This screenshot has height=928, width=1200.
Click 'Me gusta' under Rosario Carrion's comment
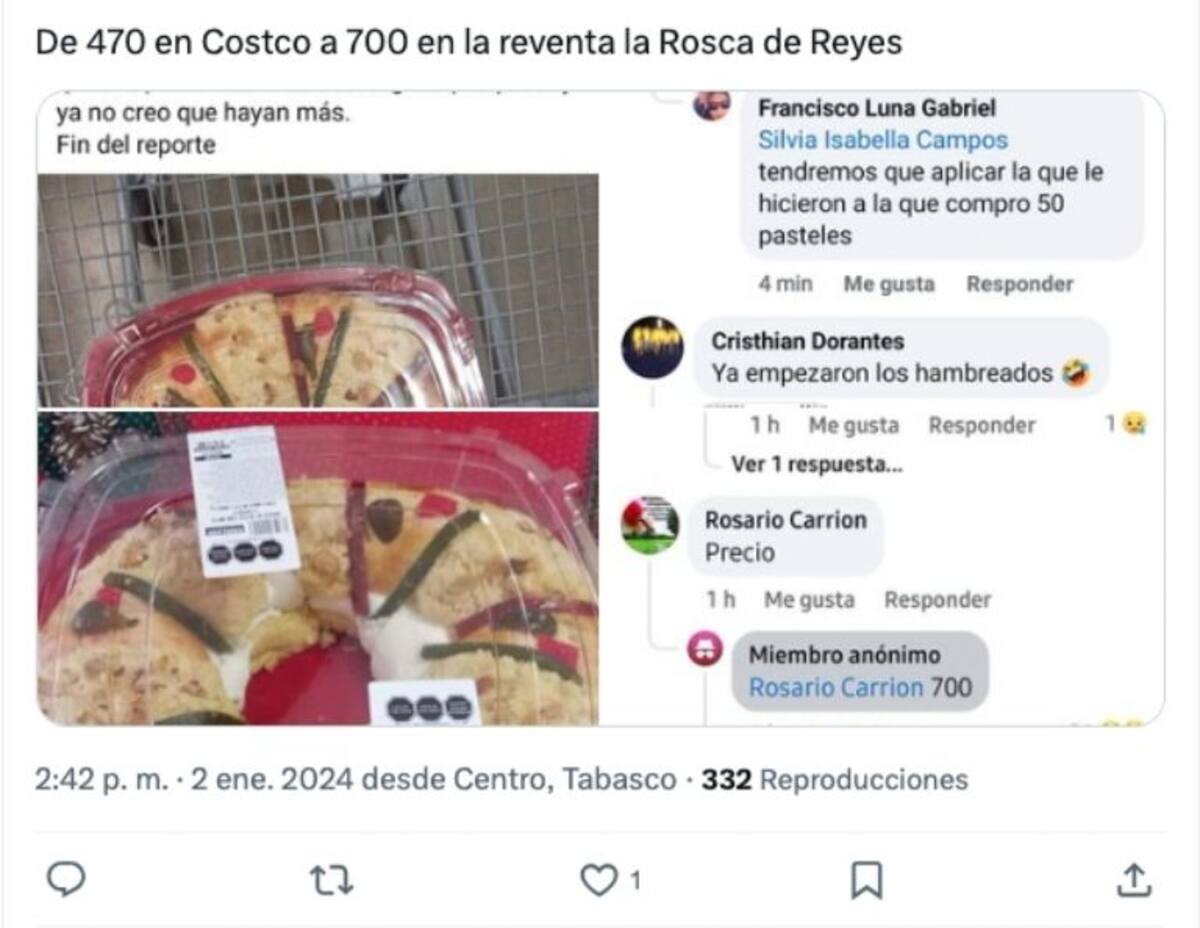tap(809, 600)
